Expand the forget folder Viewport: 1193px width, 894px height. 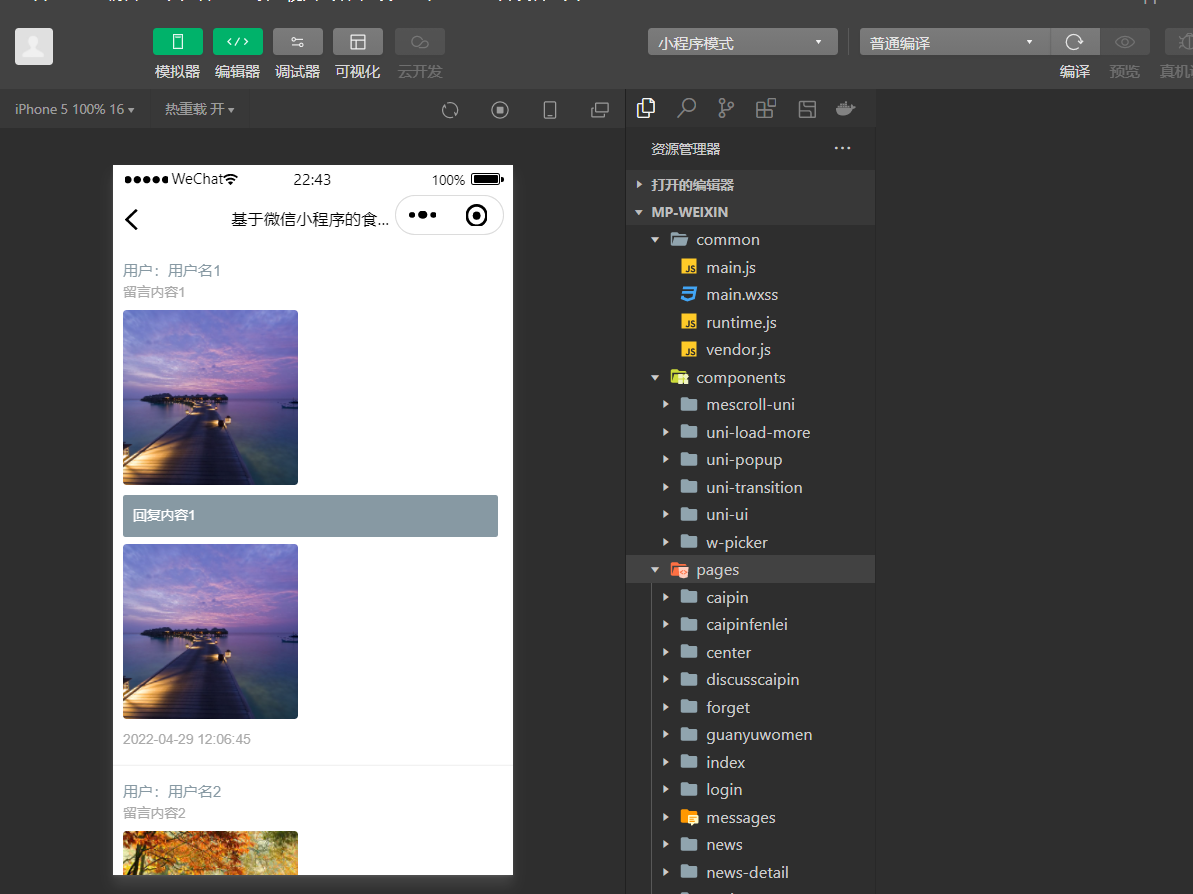click(x=750, y=708)
